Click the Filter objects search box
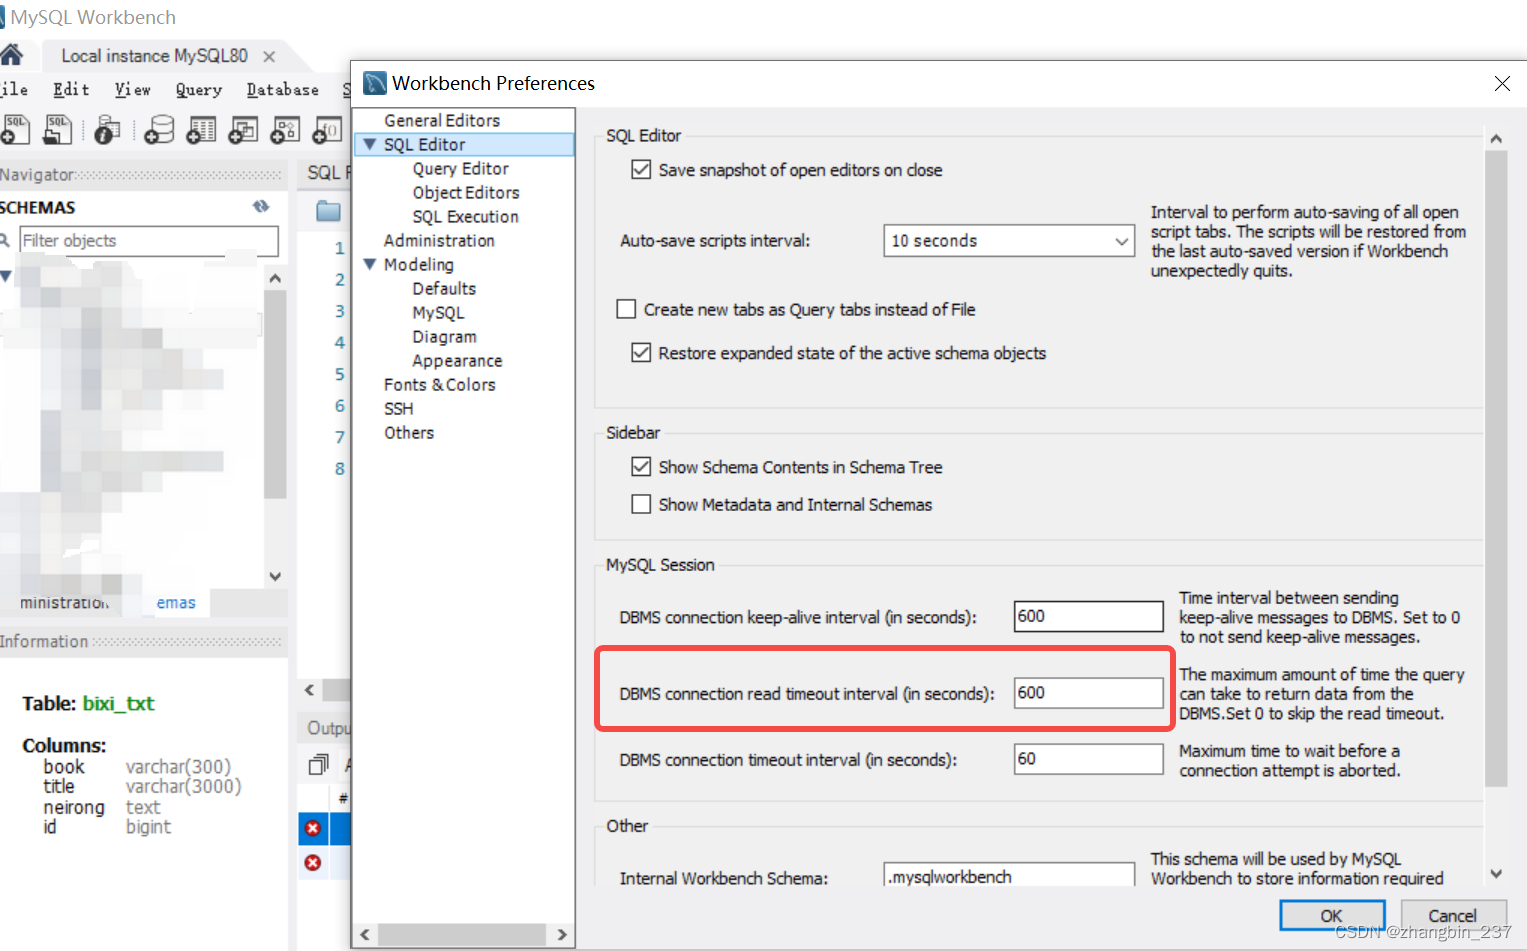Image resolution: width=1527 pixels, height=951 pixels. (149, 241)
